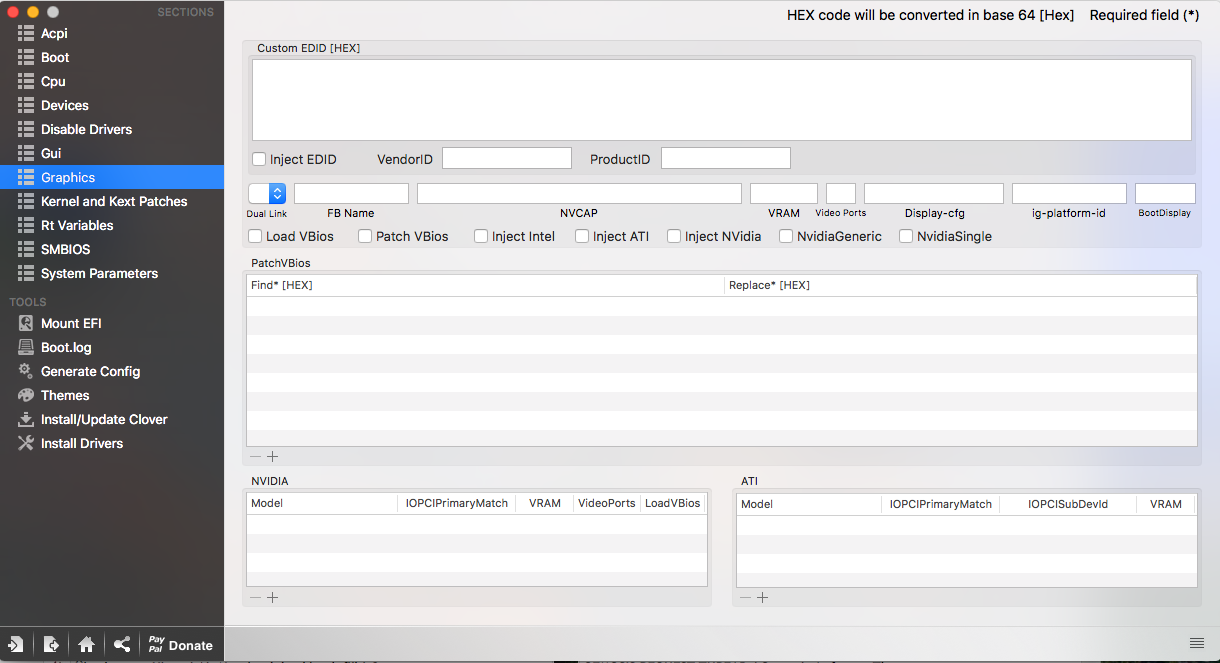Click the import configuration icon in bottom bar
The width and height of the screenshot is (1220, 663).
(16, 645)
